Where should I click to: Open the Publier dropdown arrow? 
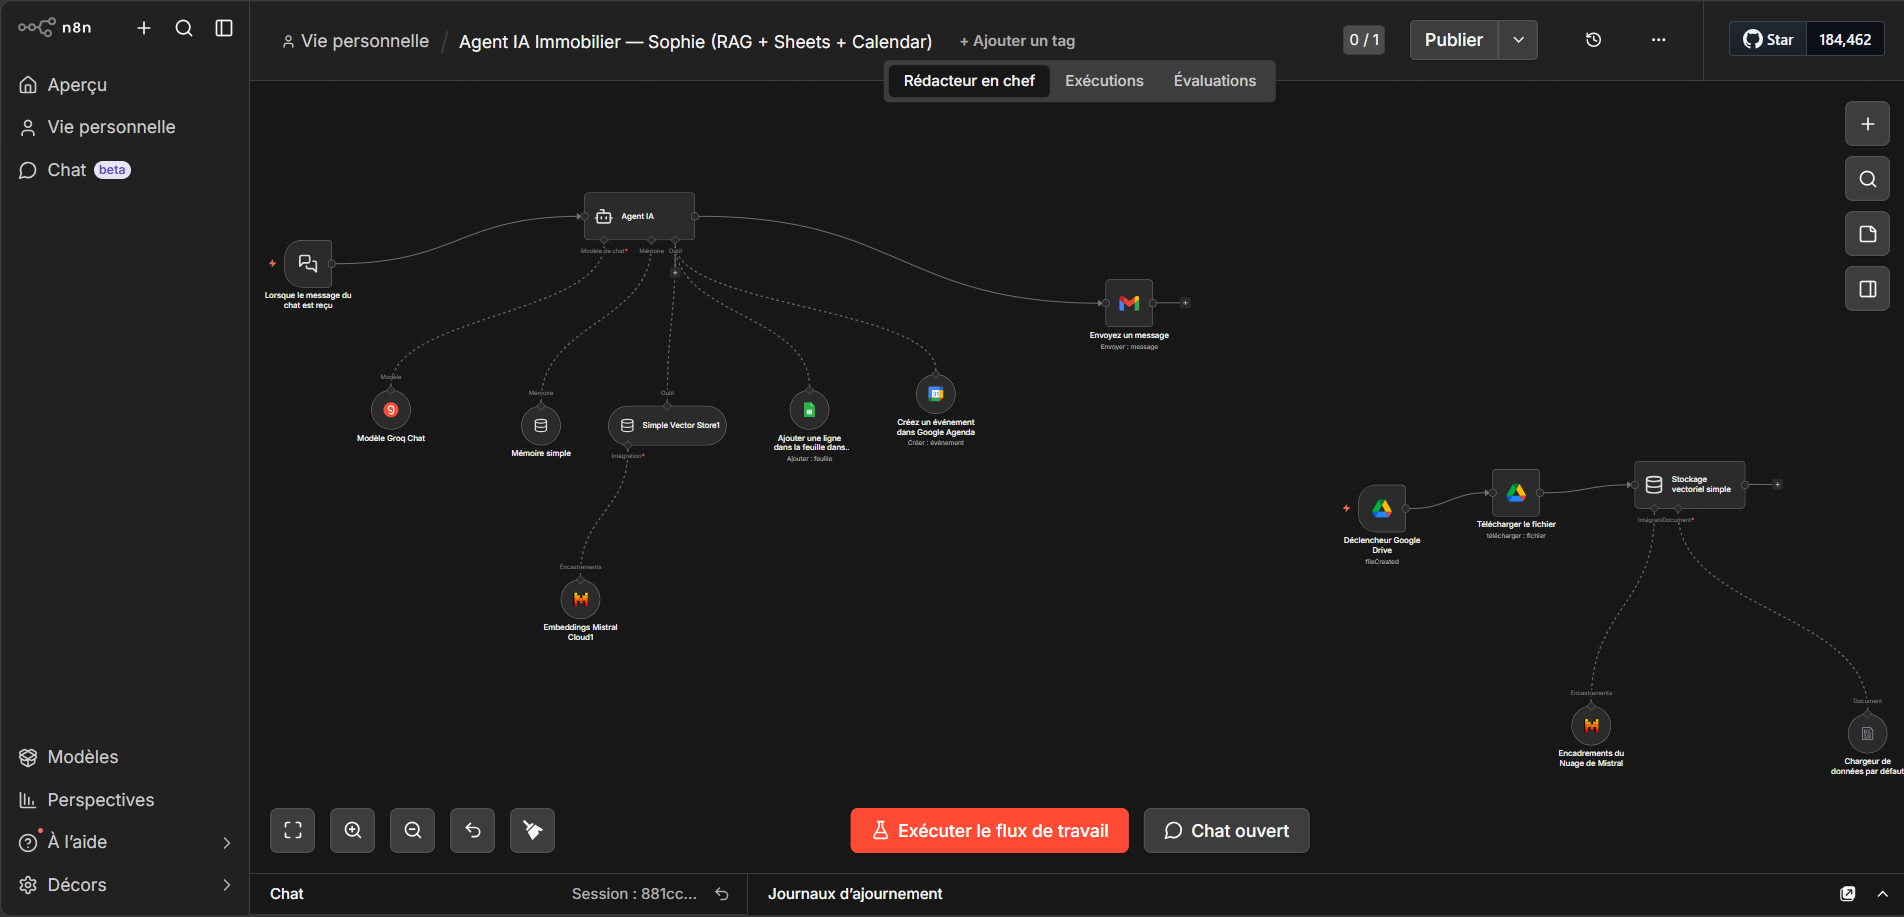(x=1518, y=40)
